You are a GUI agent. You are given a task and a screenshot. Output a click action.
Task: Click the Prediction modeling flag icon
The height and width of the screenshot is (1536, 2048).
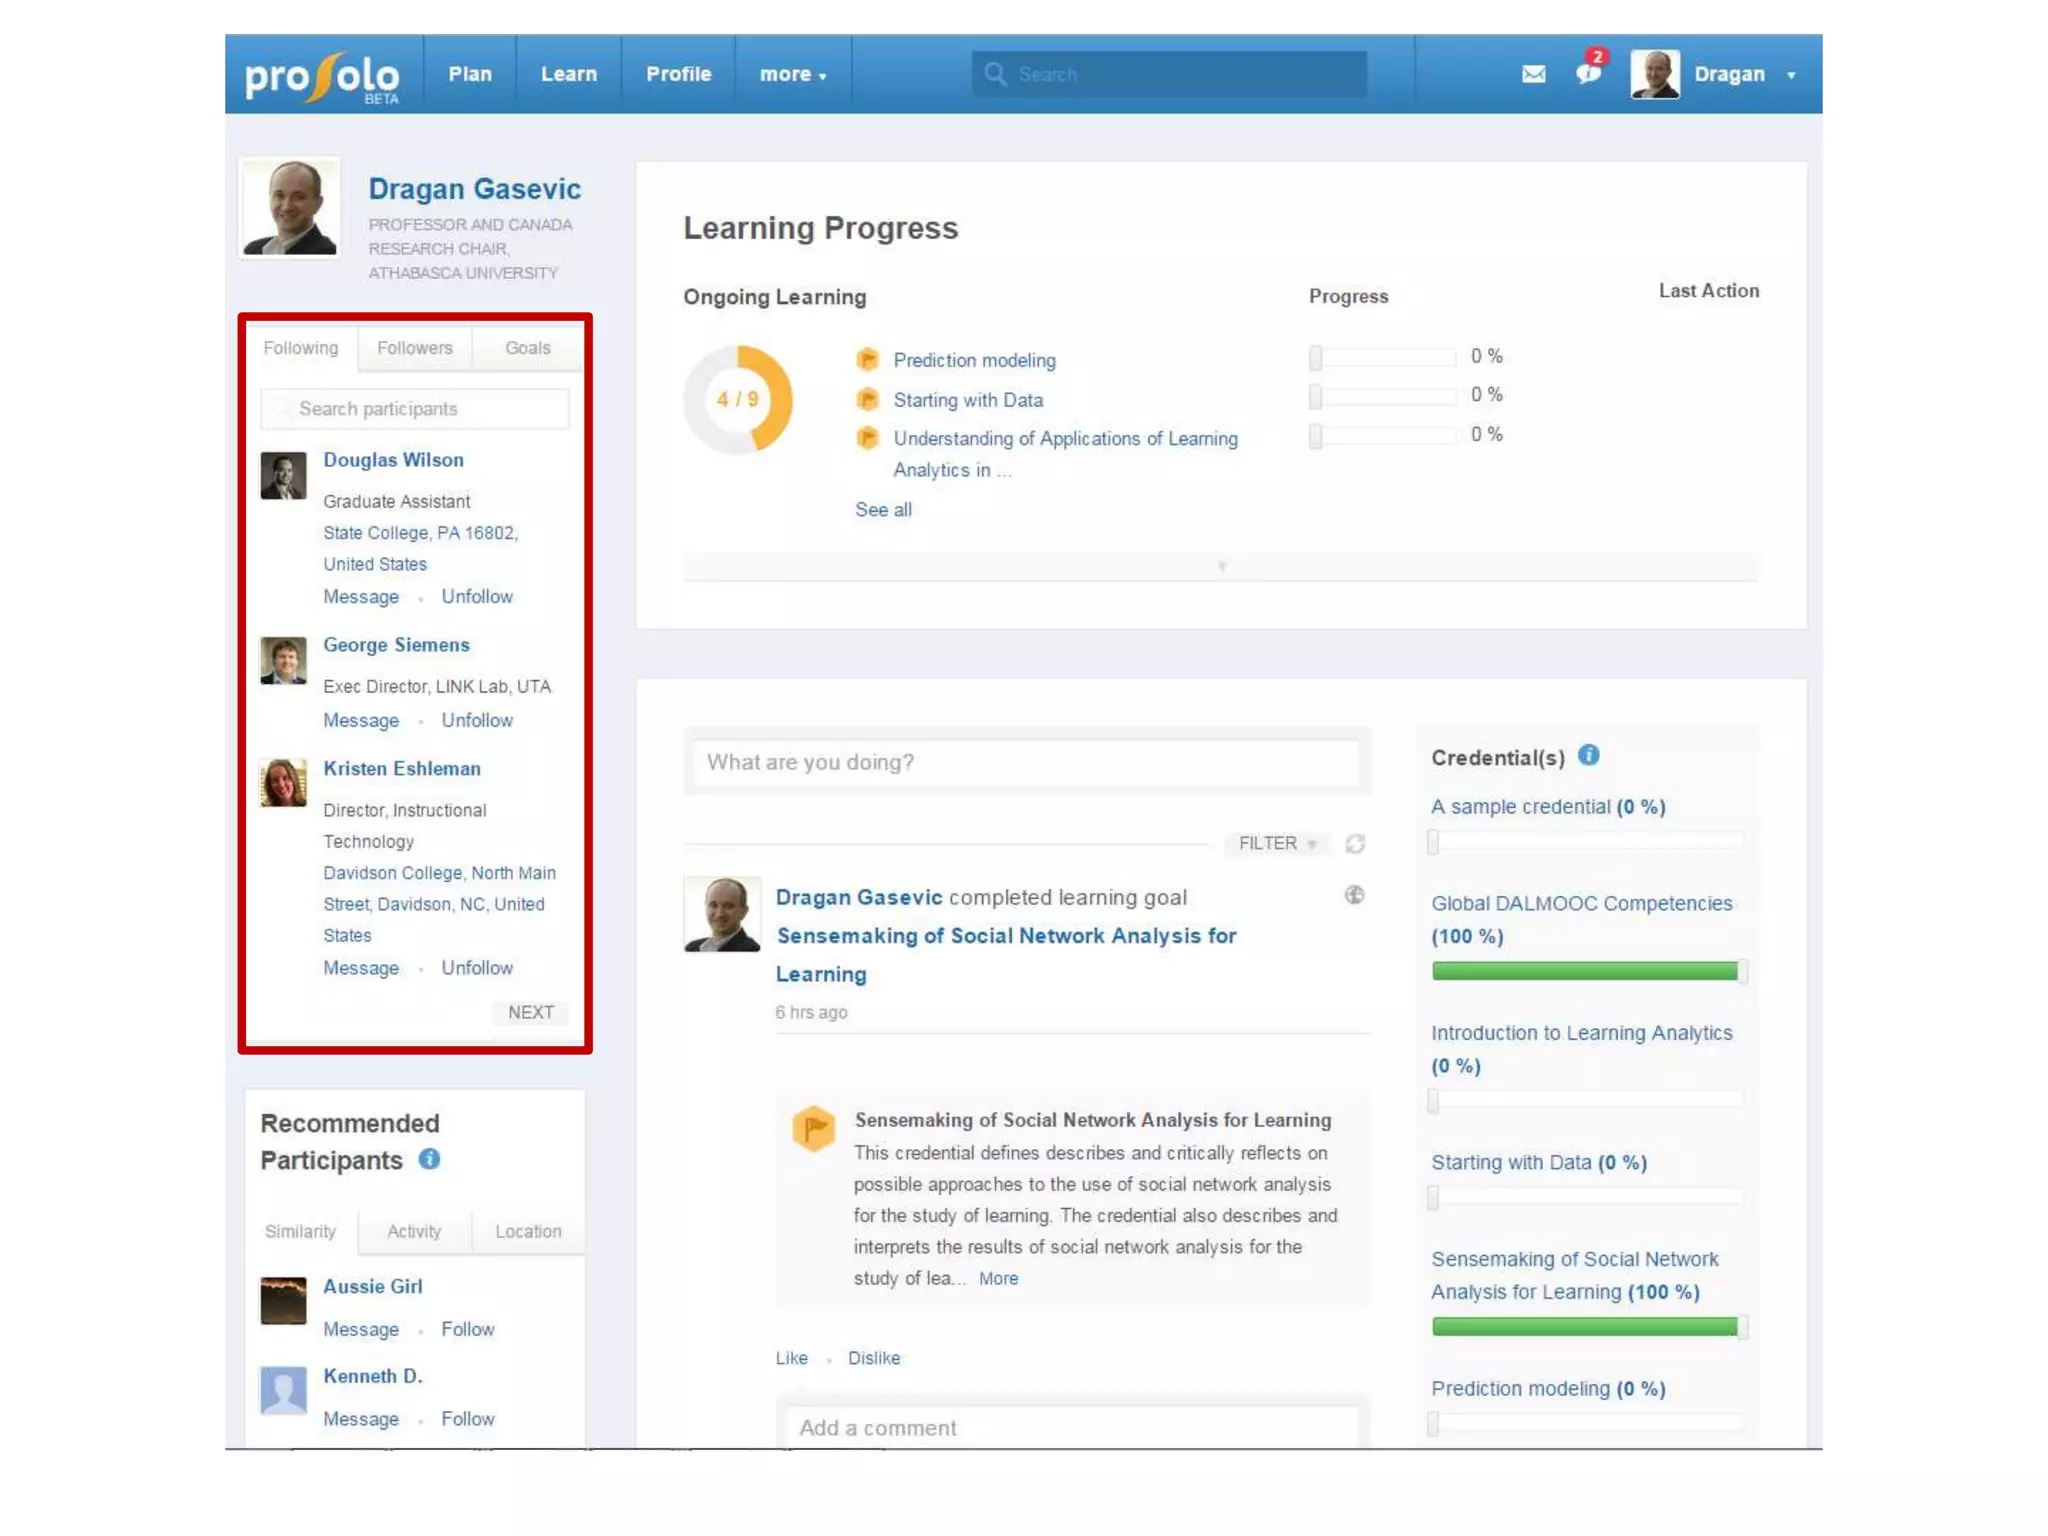pyautogui.click(x=867, y=360)
